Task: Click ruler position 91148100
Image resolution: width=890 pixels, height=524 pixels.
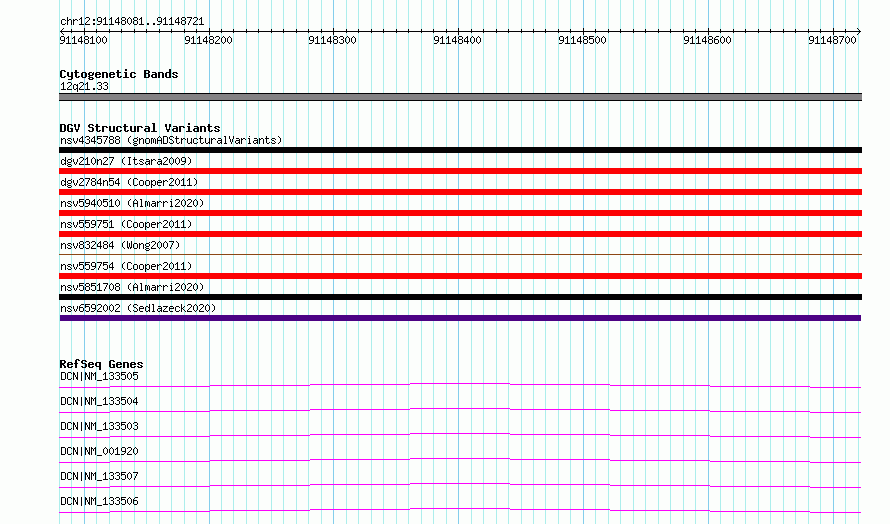Action: point(83,40)
